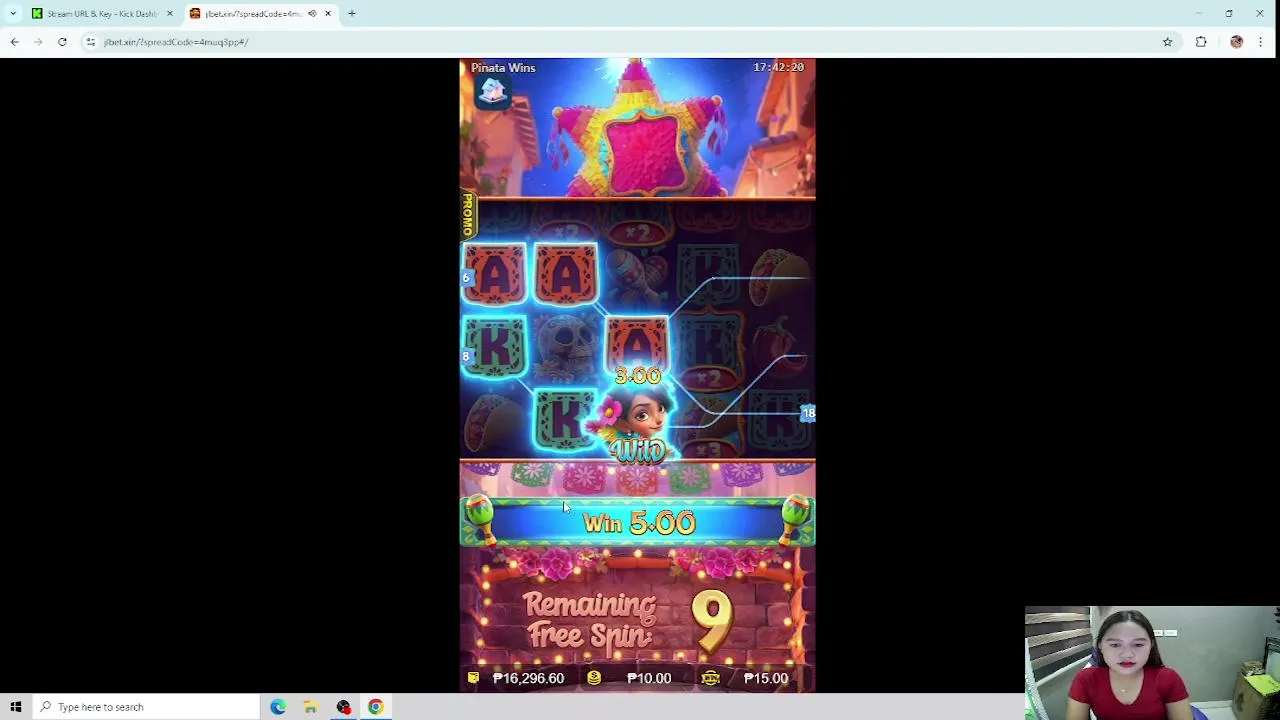Click the ₱10.00 bet value
Viewport: 1280px width, 720px height.
[649, 678]
